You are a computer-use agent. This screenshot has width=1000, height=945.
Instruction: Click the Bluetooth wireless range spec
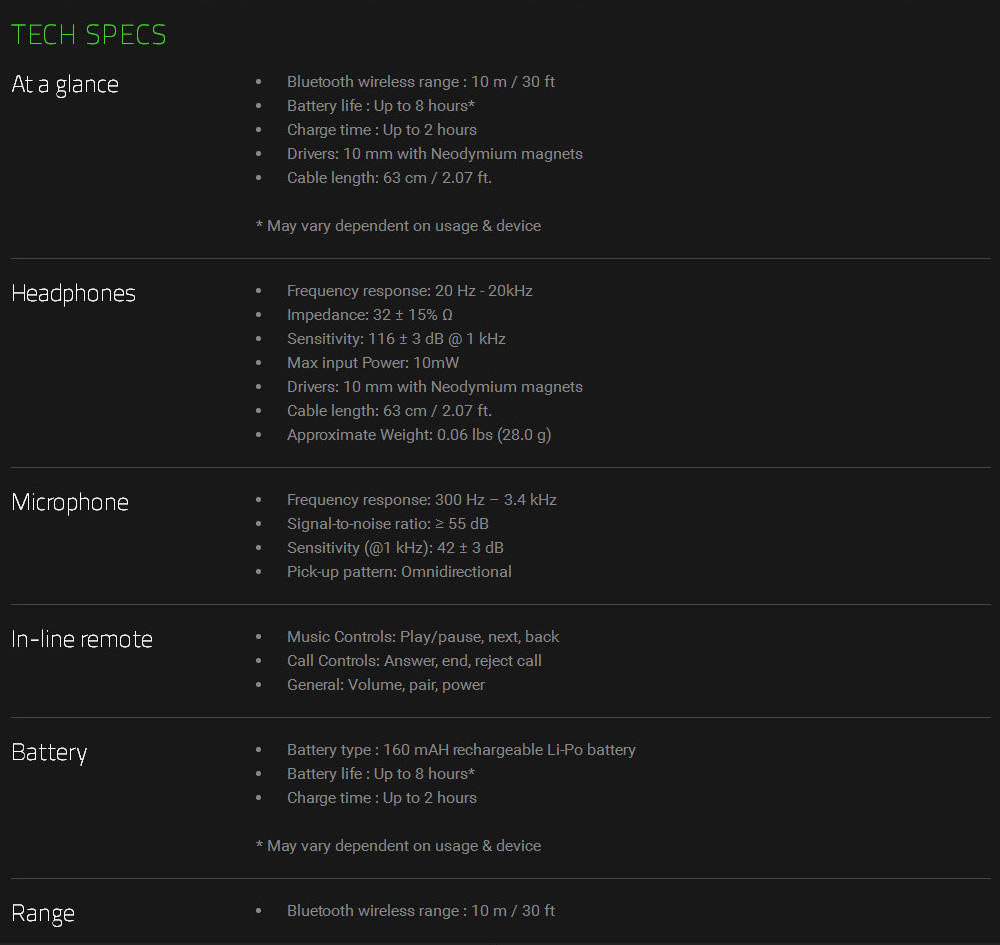pos(420,81)
